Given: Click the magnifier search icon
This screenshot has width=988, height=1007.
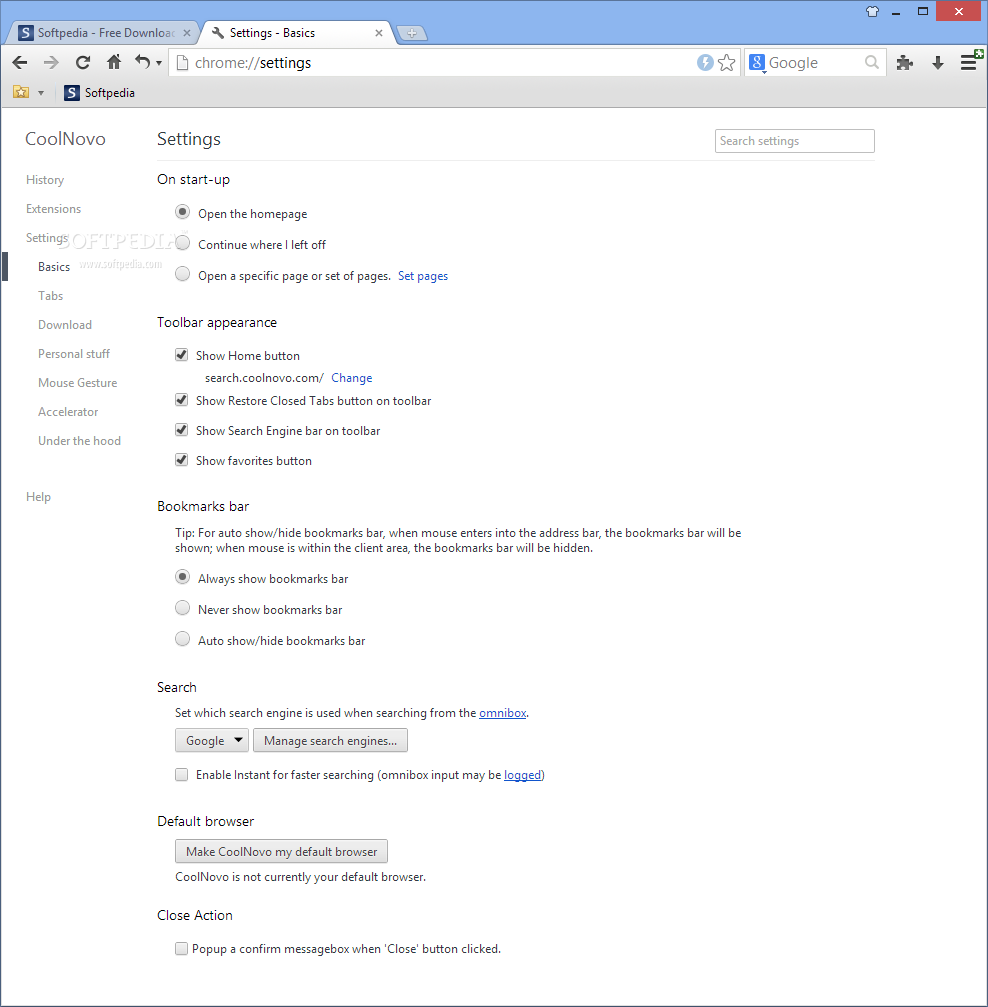Looking at the screenshot, I should pos(871,62).
